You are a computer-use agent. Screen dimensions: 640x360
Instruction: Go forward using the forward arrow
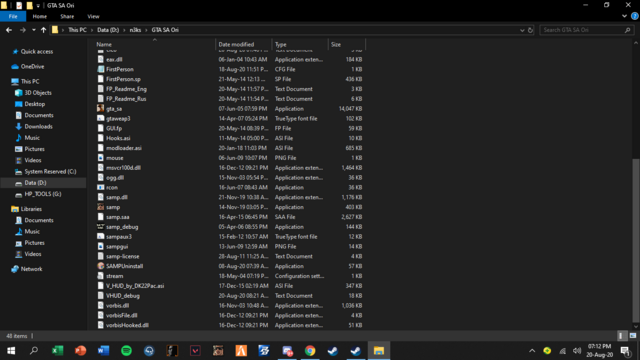click(22, 30)
